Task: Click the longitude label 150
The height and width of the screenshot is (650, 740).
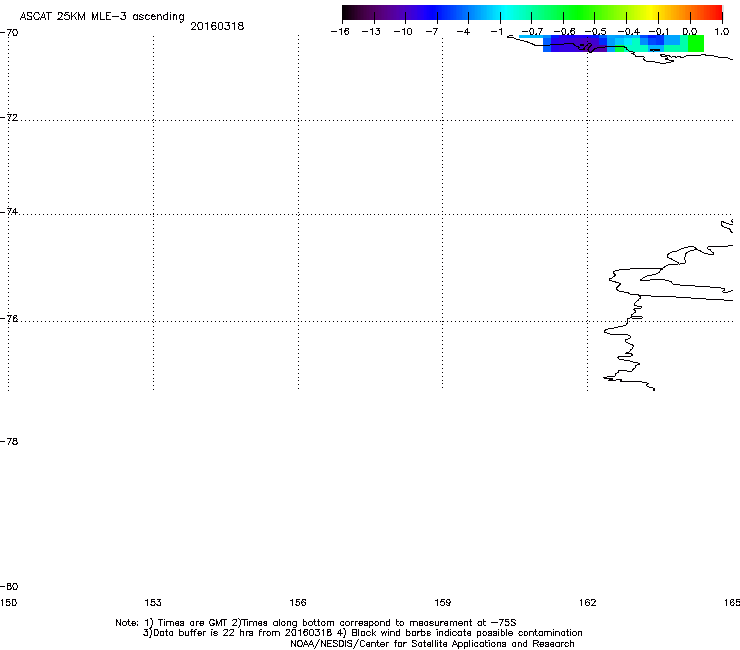Action: (x=8, y=602)
